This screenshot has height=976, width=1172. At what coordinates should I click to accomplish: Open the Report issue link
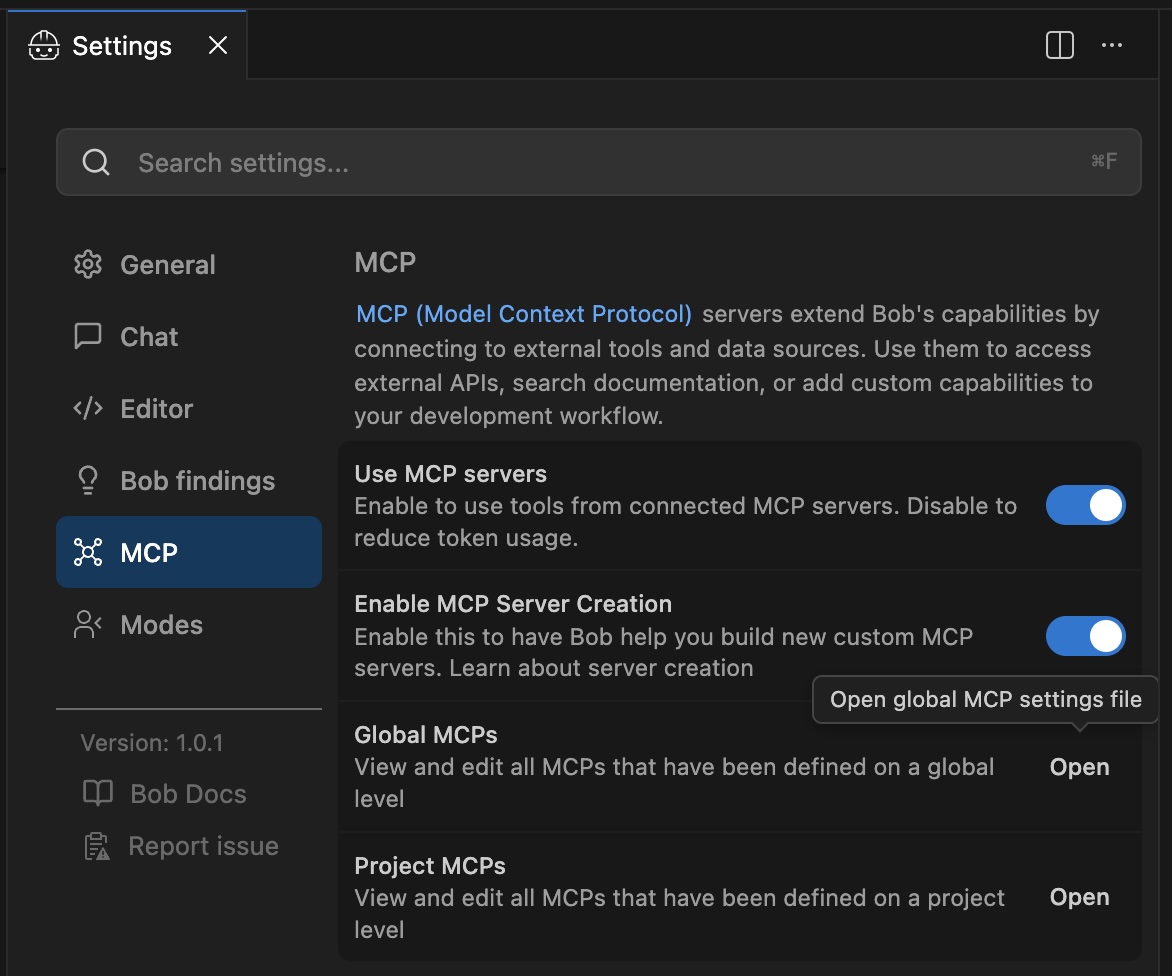203,846
